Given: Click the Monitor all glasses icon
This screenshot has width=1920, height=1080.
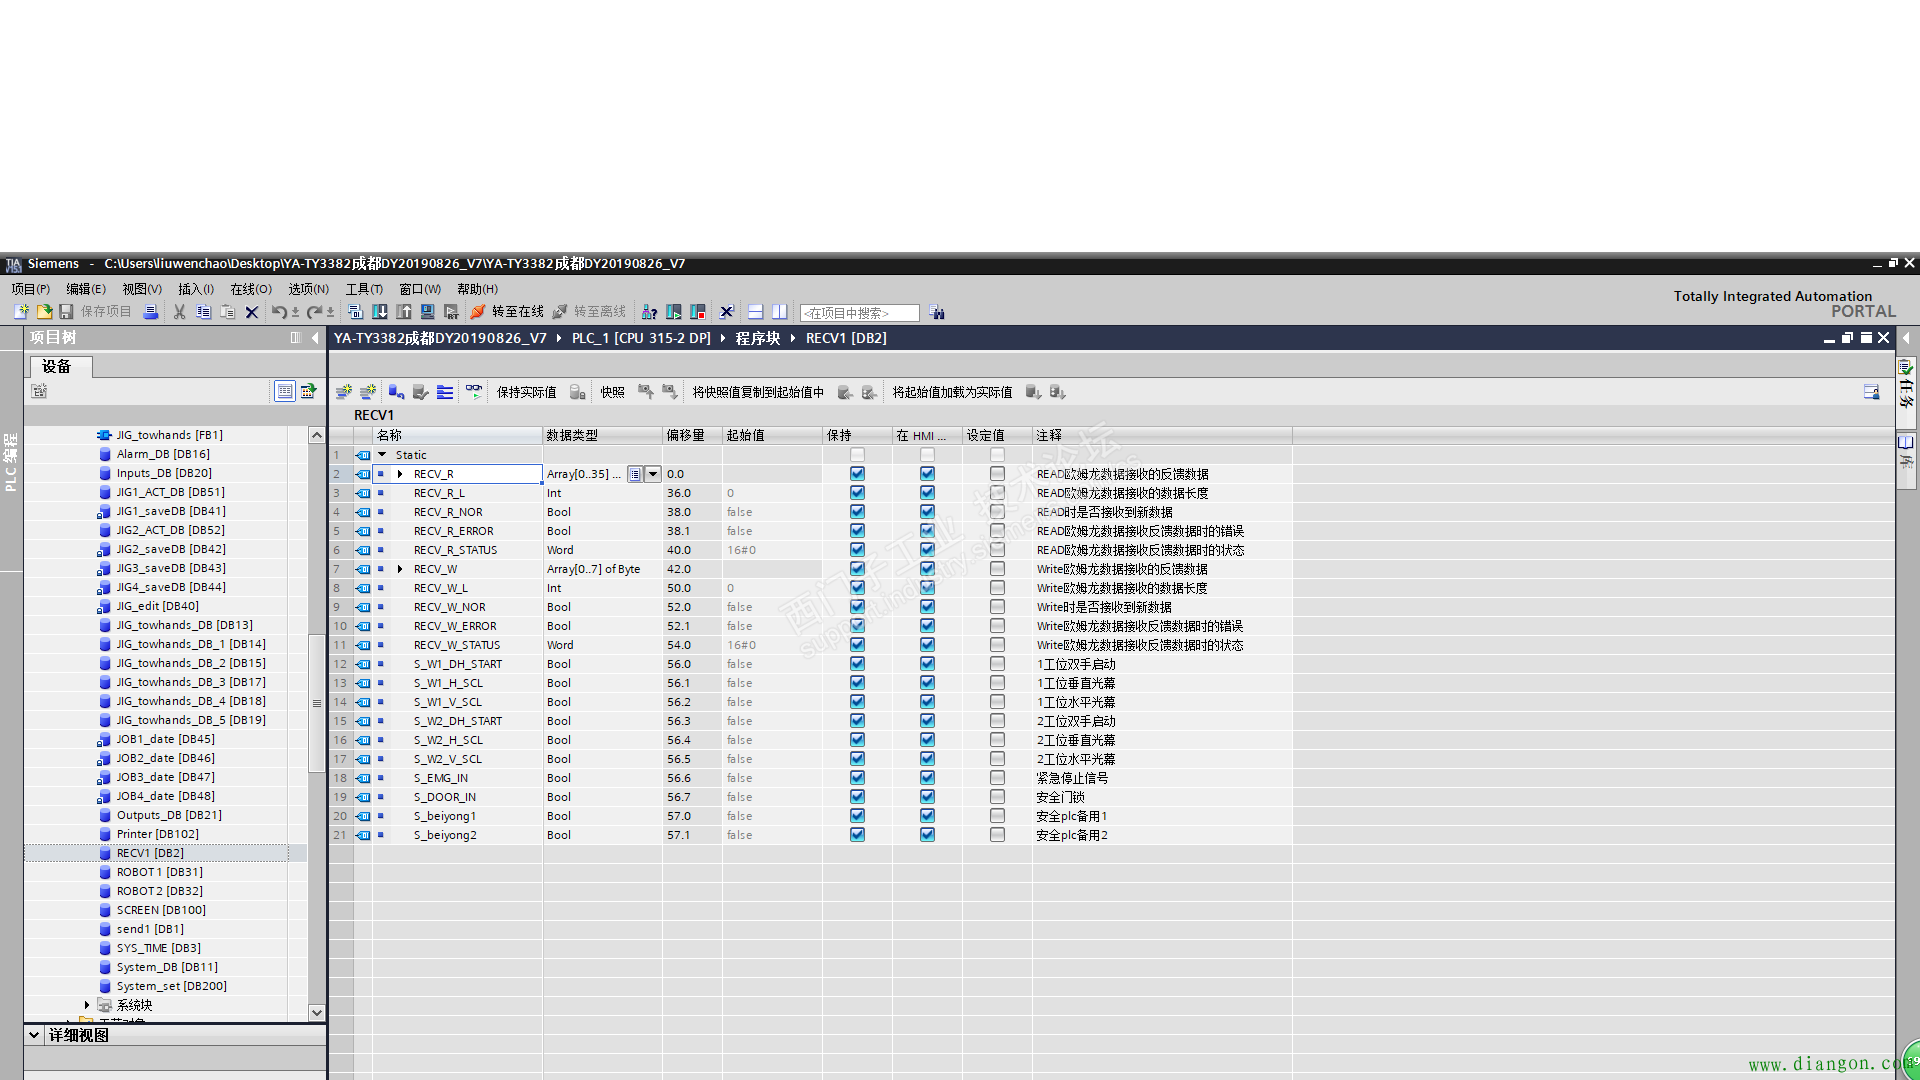Looking at the screenshot, I should coord(474,392).
